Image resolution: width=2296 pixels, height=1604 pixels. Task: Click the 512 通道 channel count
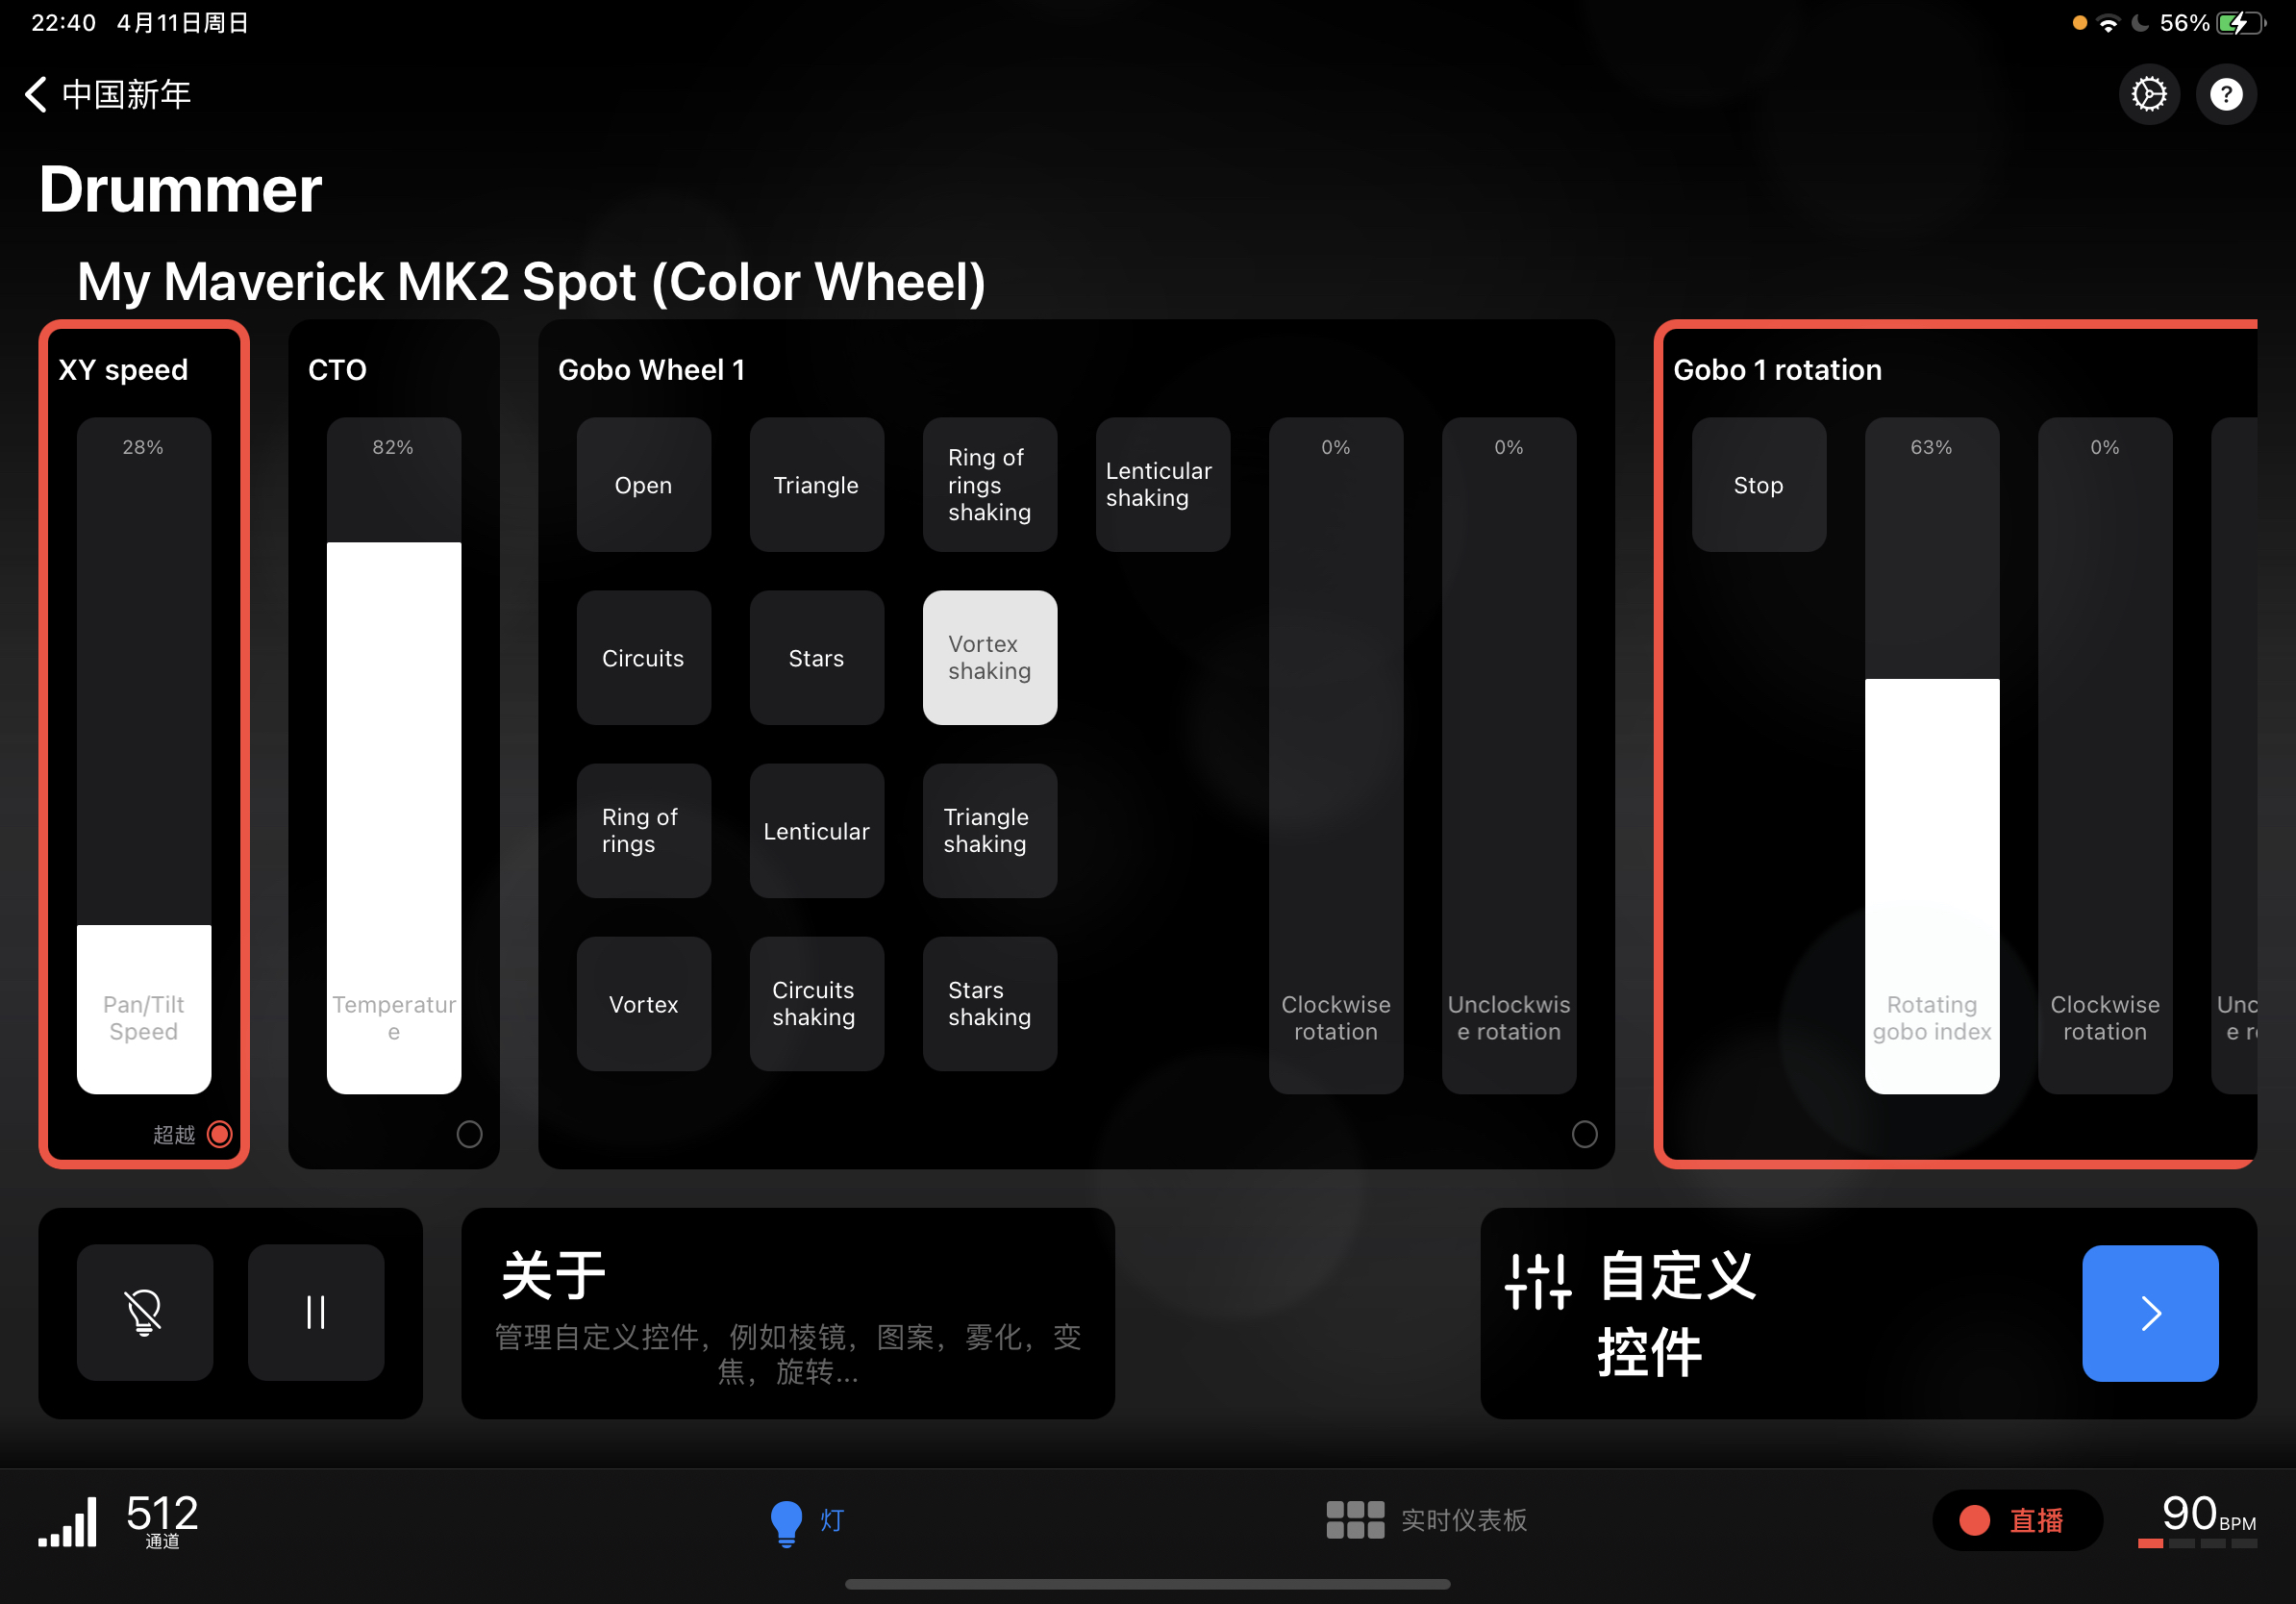click(x=162, y=1520)
